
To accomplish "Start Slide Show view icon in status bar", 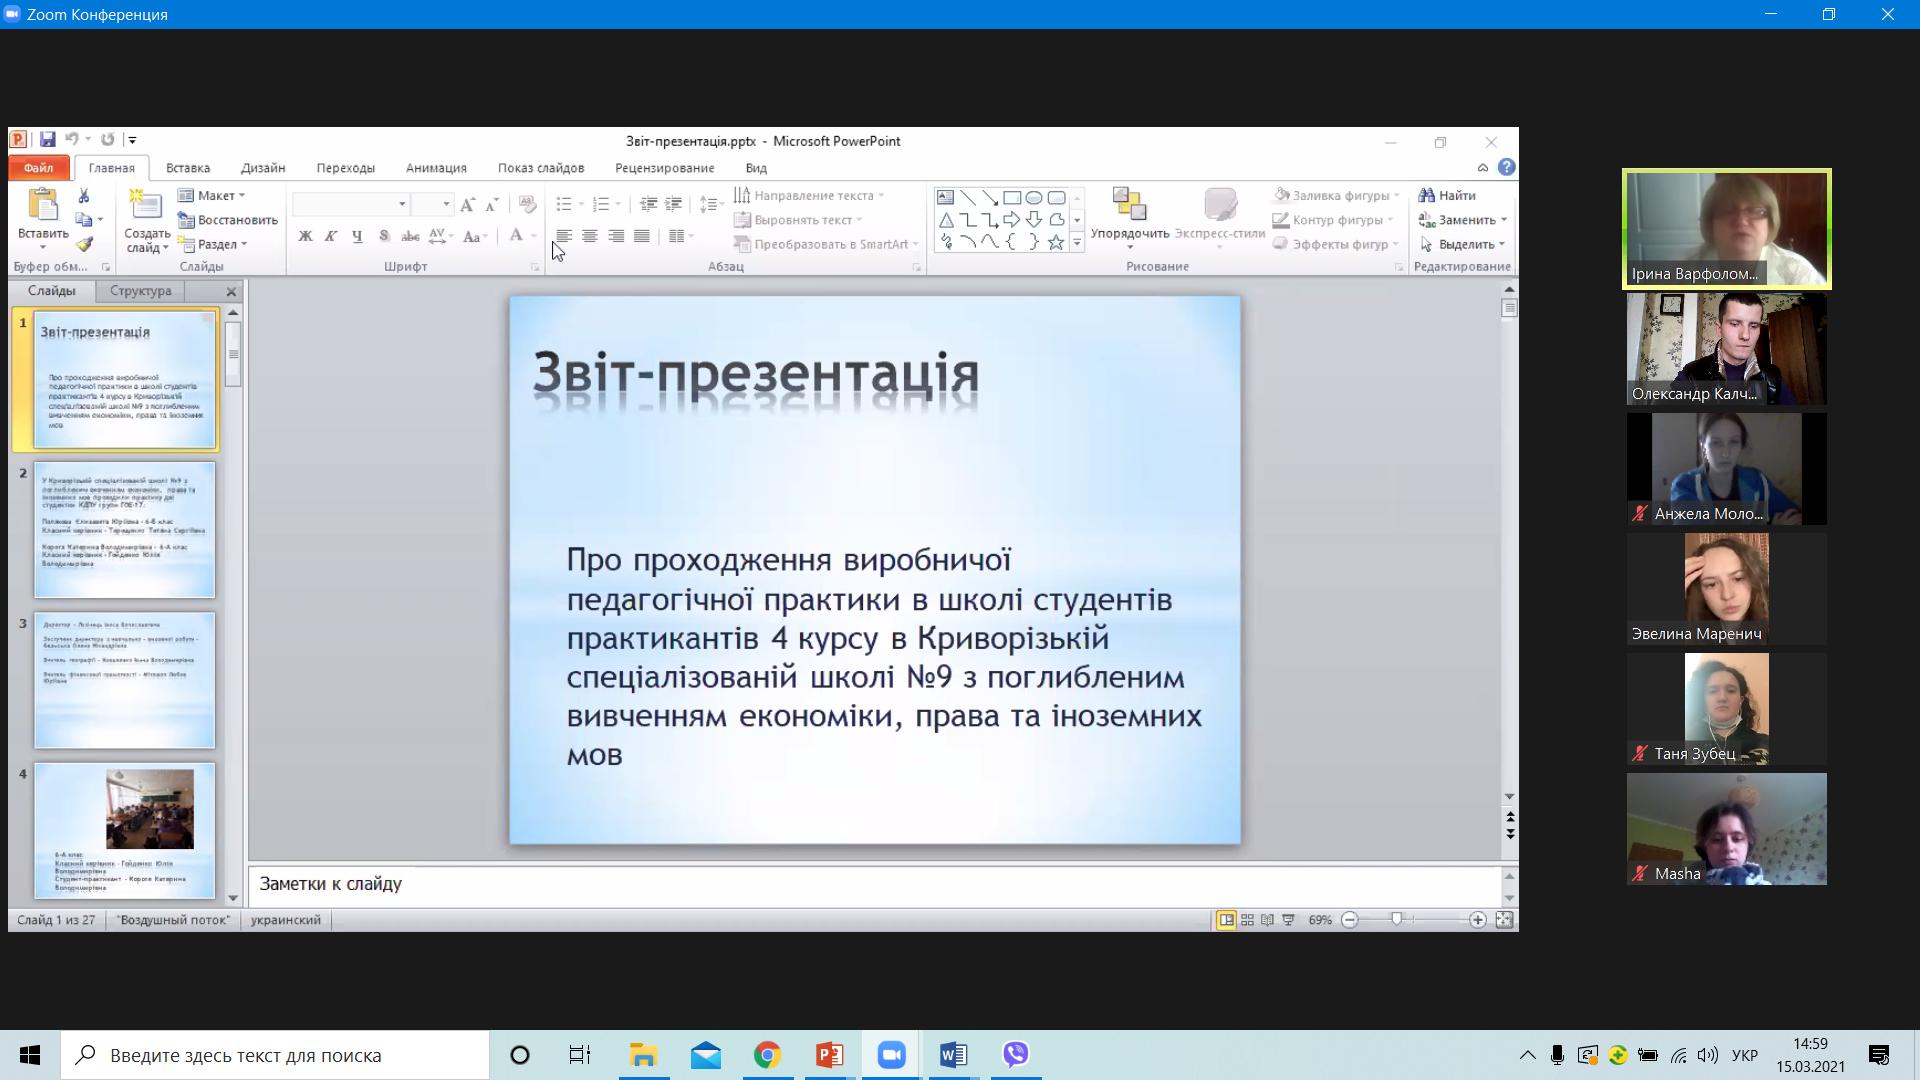I will point(1288,920).
